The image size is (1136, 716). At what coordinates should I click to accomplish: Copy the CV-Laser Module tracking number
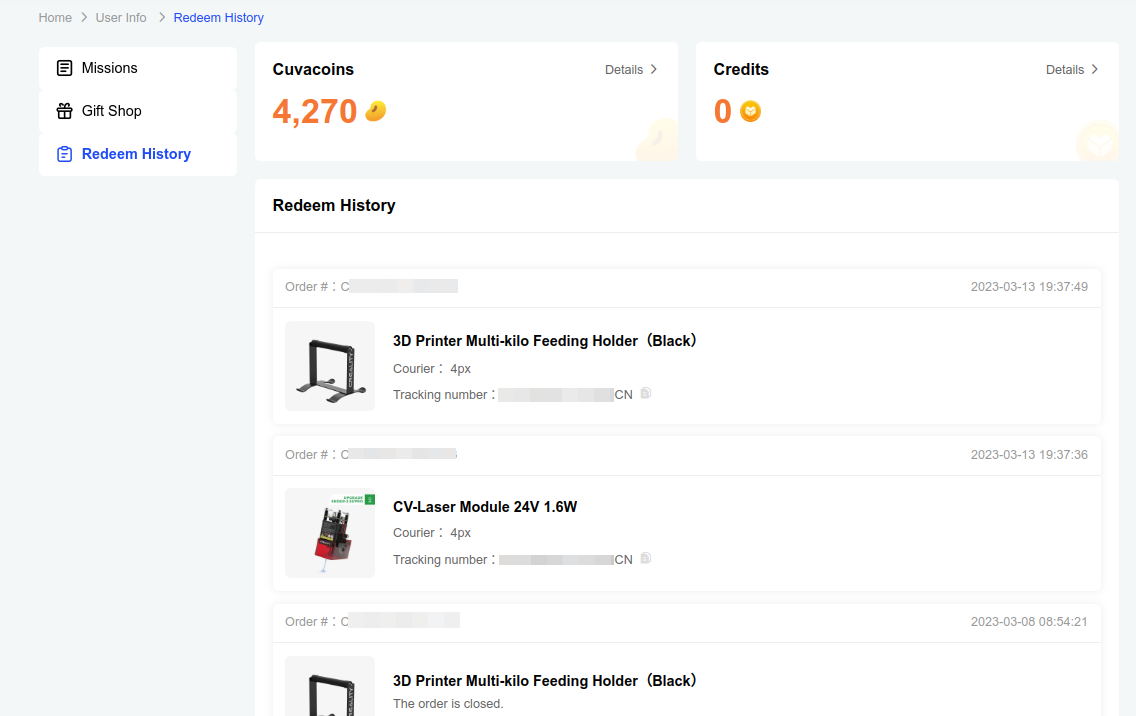click(646, 559)
